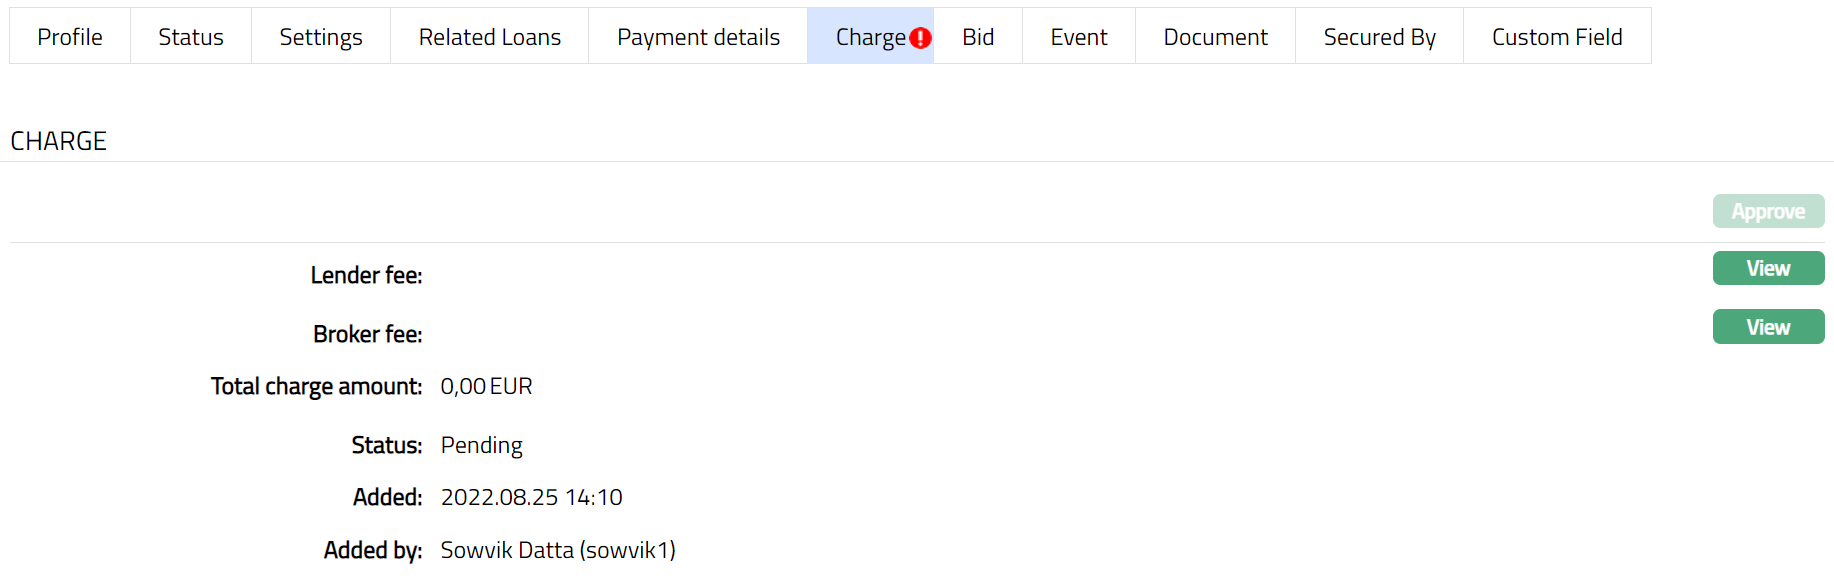View the Document tab
The width and height of the screenshot is (1834, 579).
[x=1215, y=37]
